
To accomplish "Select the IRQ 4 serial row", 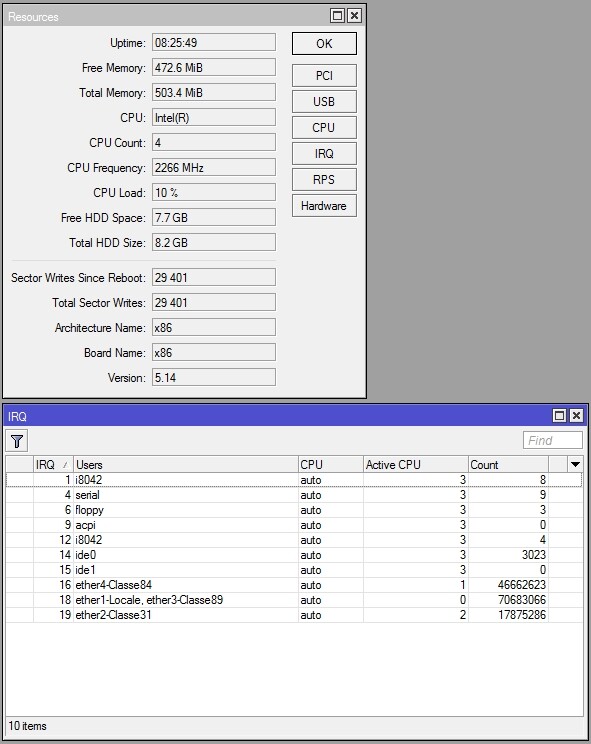I will (x=294, y=495).
